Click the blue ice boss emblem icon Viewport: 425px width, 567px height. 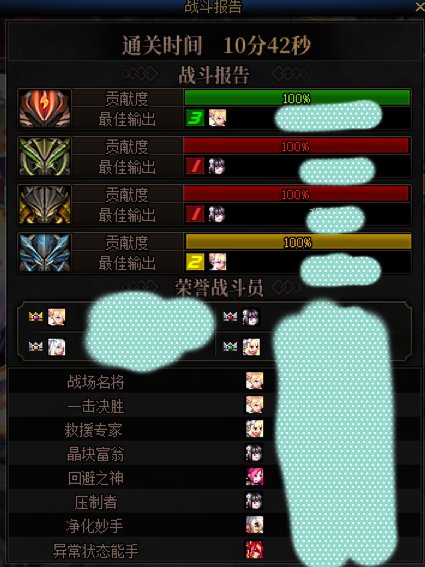pyautogui.click(x=44, y=252)
